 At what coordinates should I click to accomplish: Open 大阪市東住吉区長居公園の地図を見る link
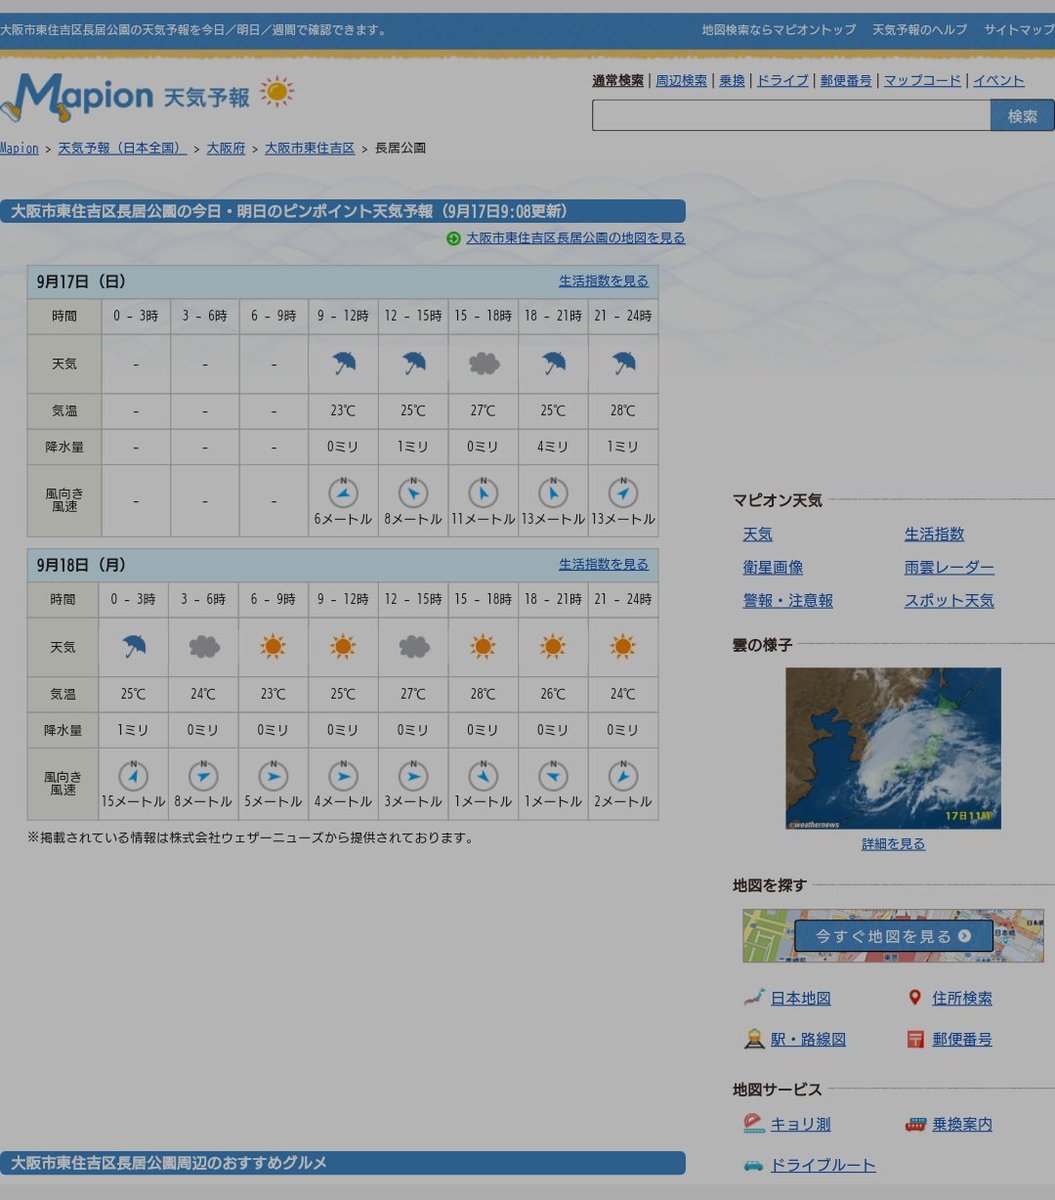[575, 238]
